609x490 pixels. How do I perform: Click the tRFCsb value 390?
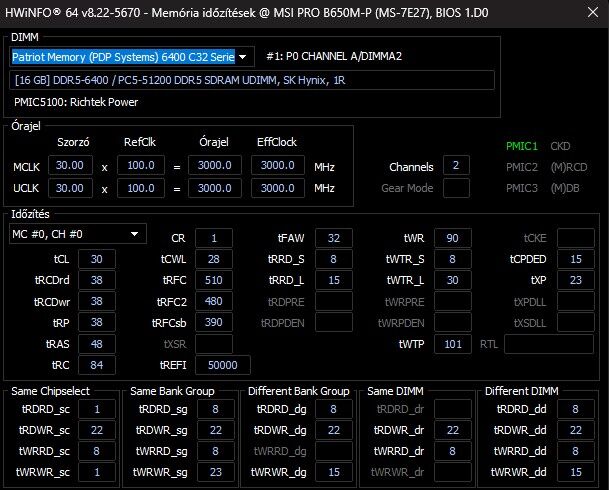214,322
